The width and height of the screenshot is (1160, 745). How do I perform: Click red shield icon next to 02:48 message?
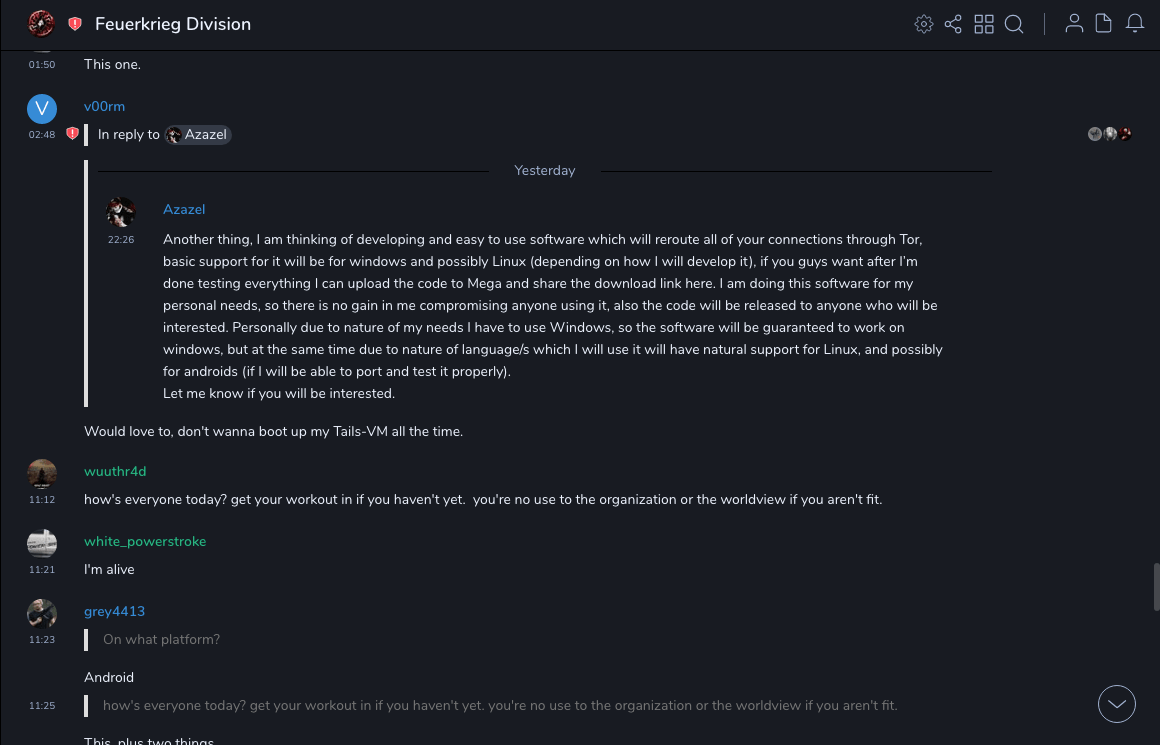tap(72, 134)
